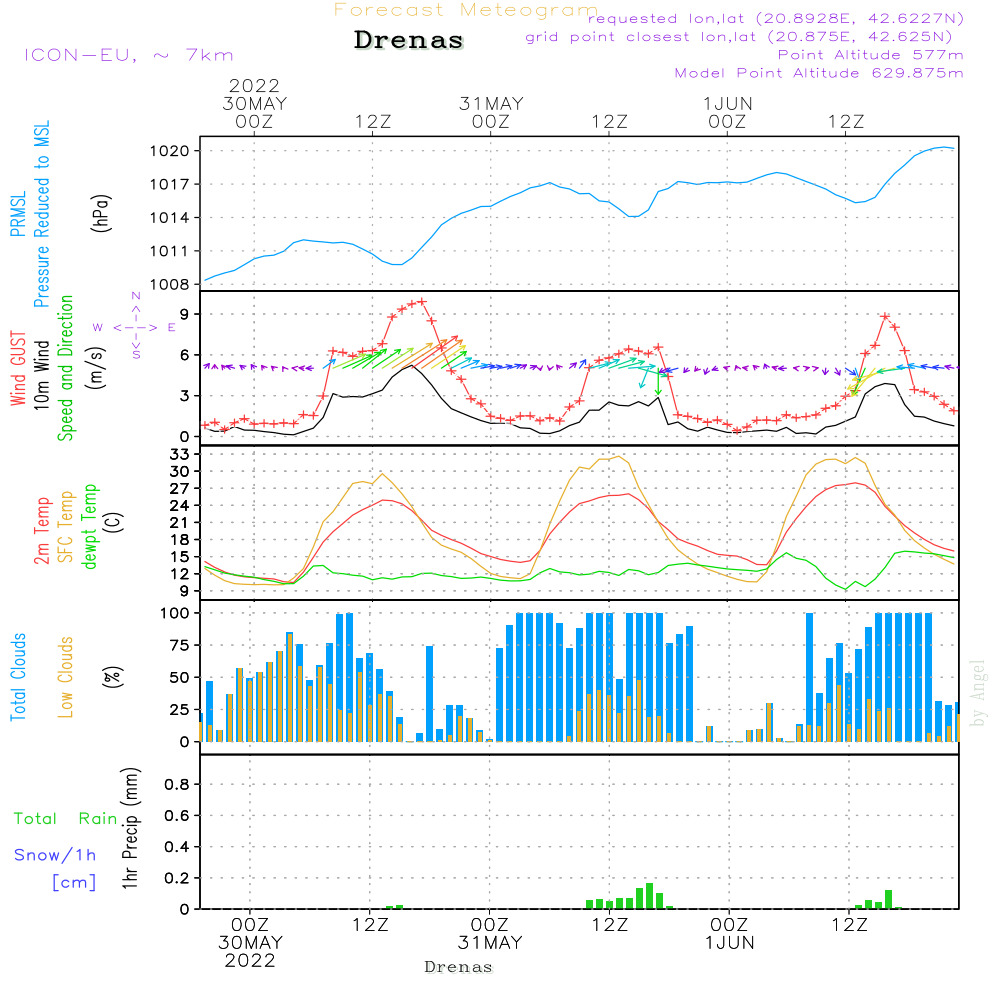The width and height of the screenshot is (1000, 1000).
Task: Click the bold Drenas title at top
Action: click(x=409, y=41)
